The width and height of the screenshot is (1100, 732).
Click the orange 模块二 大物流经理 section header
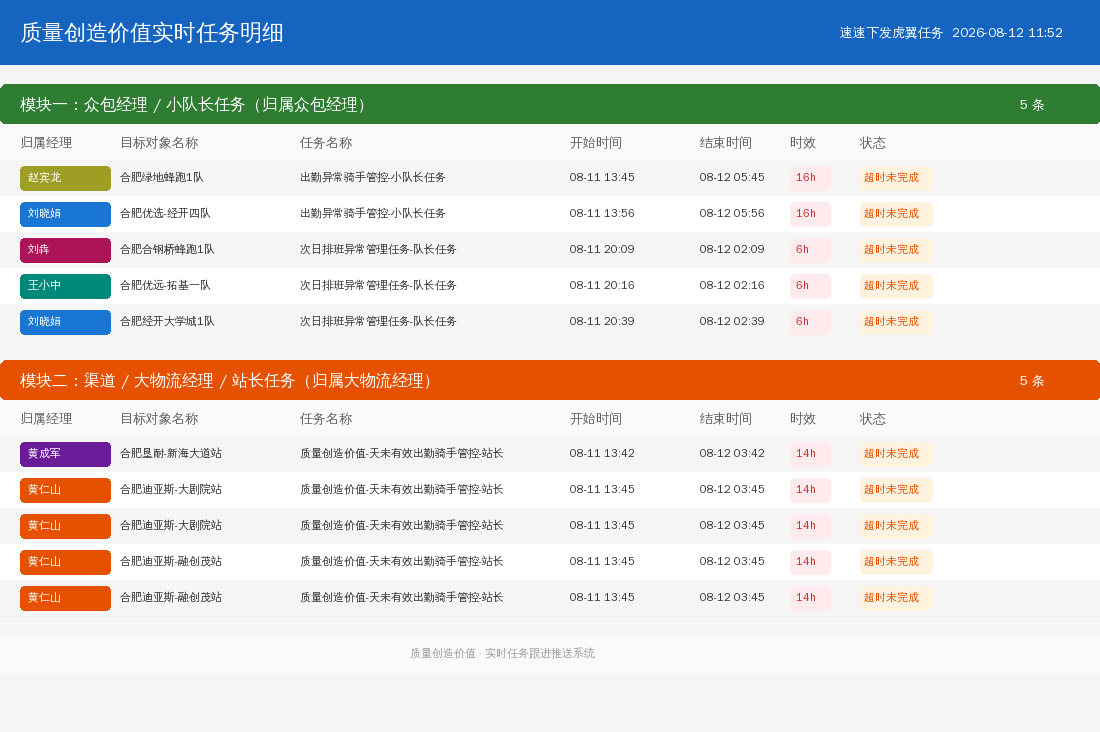point(550,380)
